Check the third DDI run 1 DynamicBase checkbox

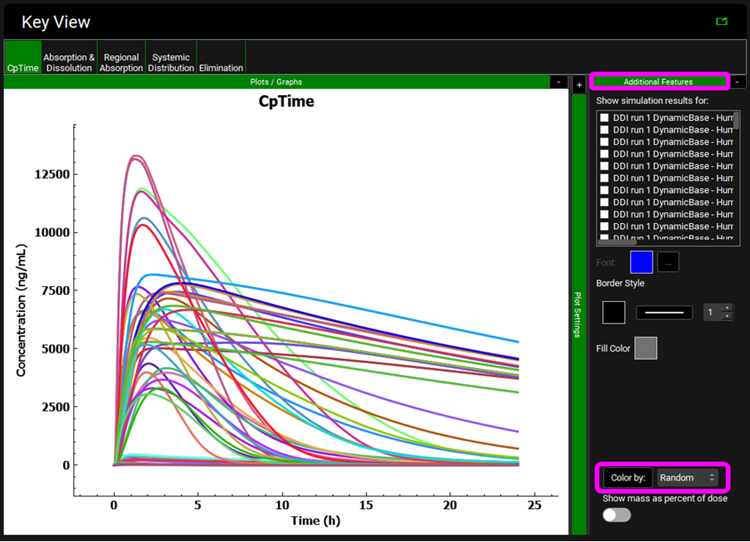click(x=604, y=142)
